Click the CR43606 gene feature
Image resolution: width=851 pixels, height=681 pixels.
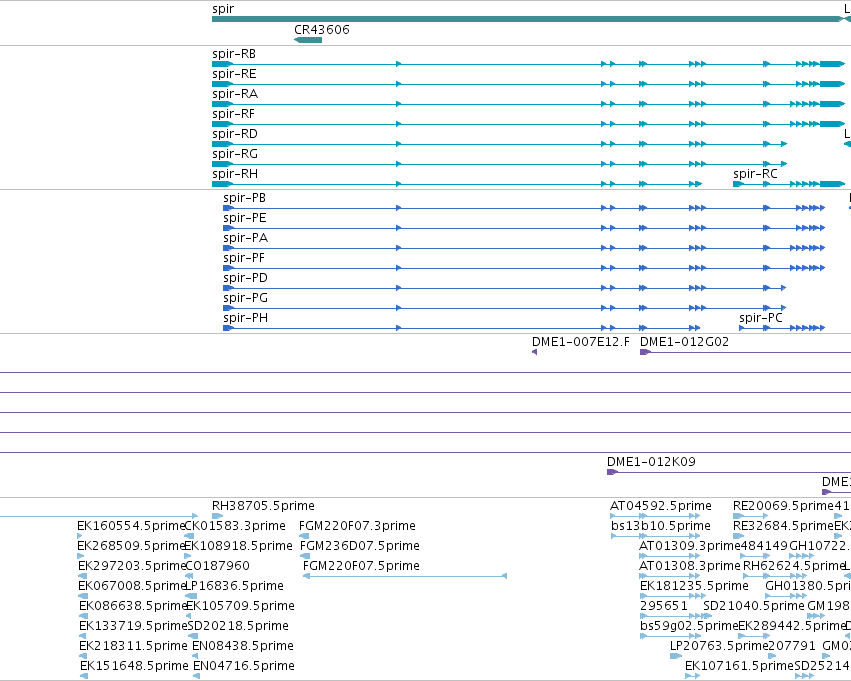coord(308,40)
